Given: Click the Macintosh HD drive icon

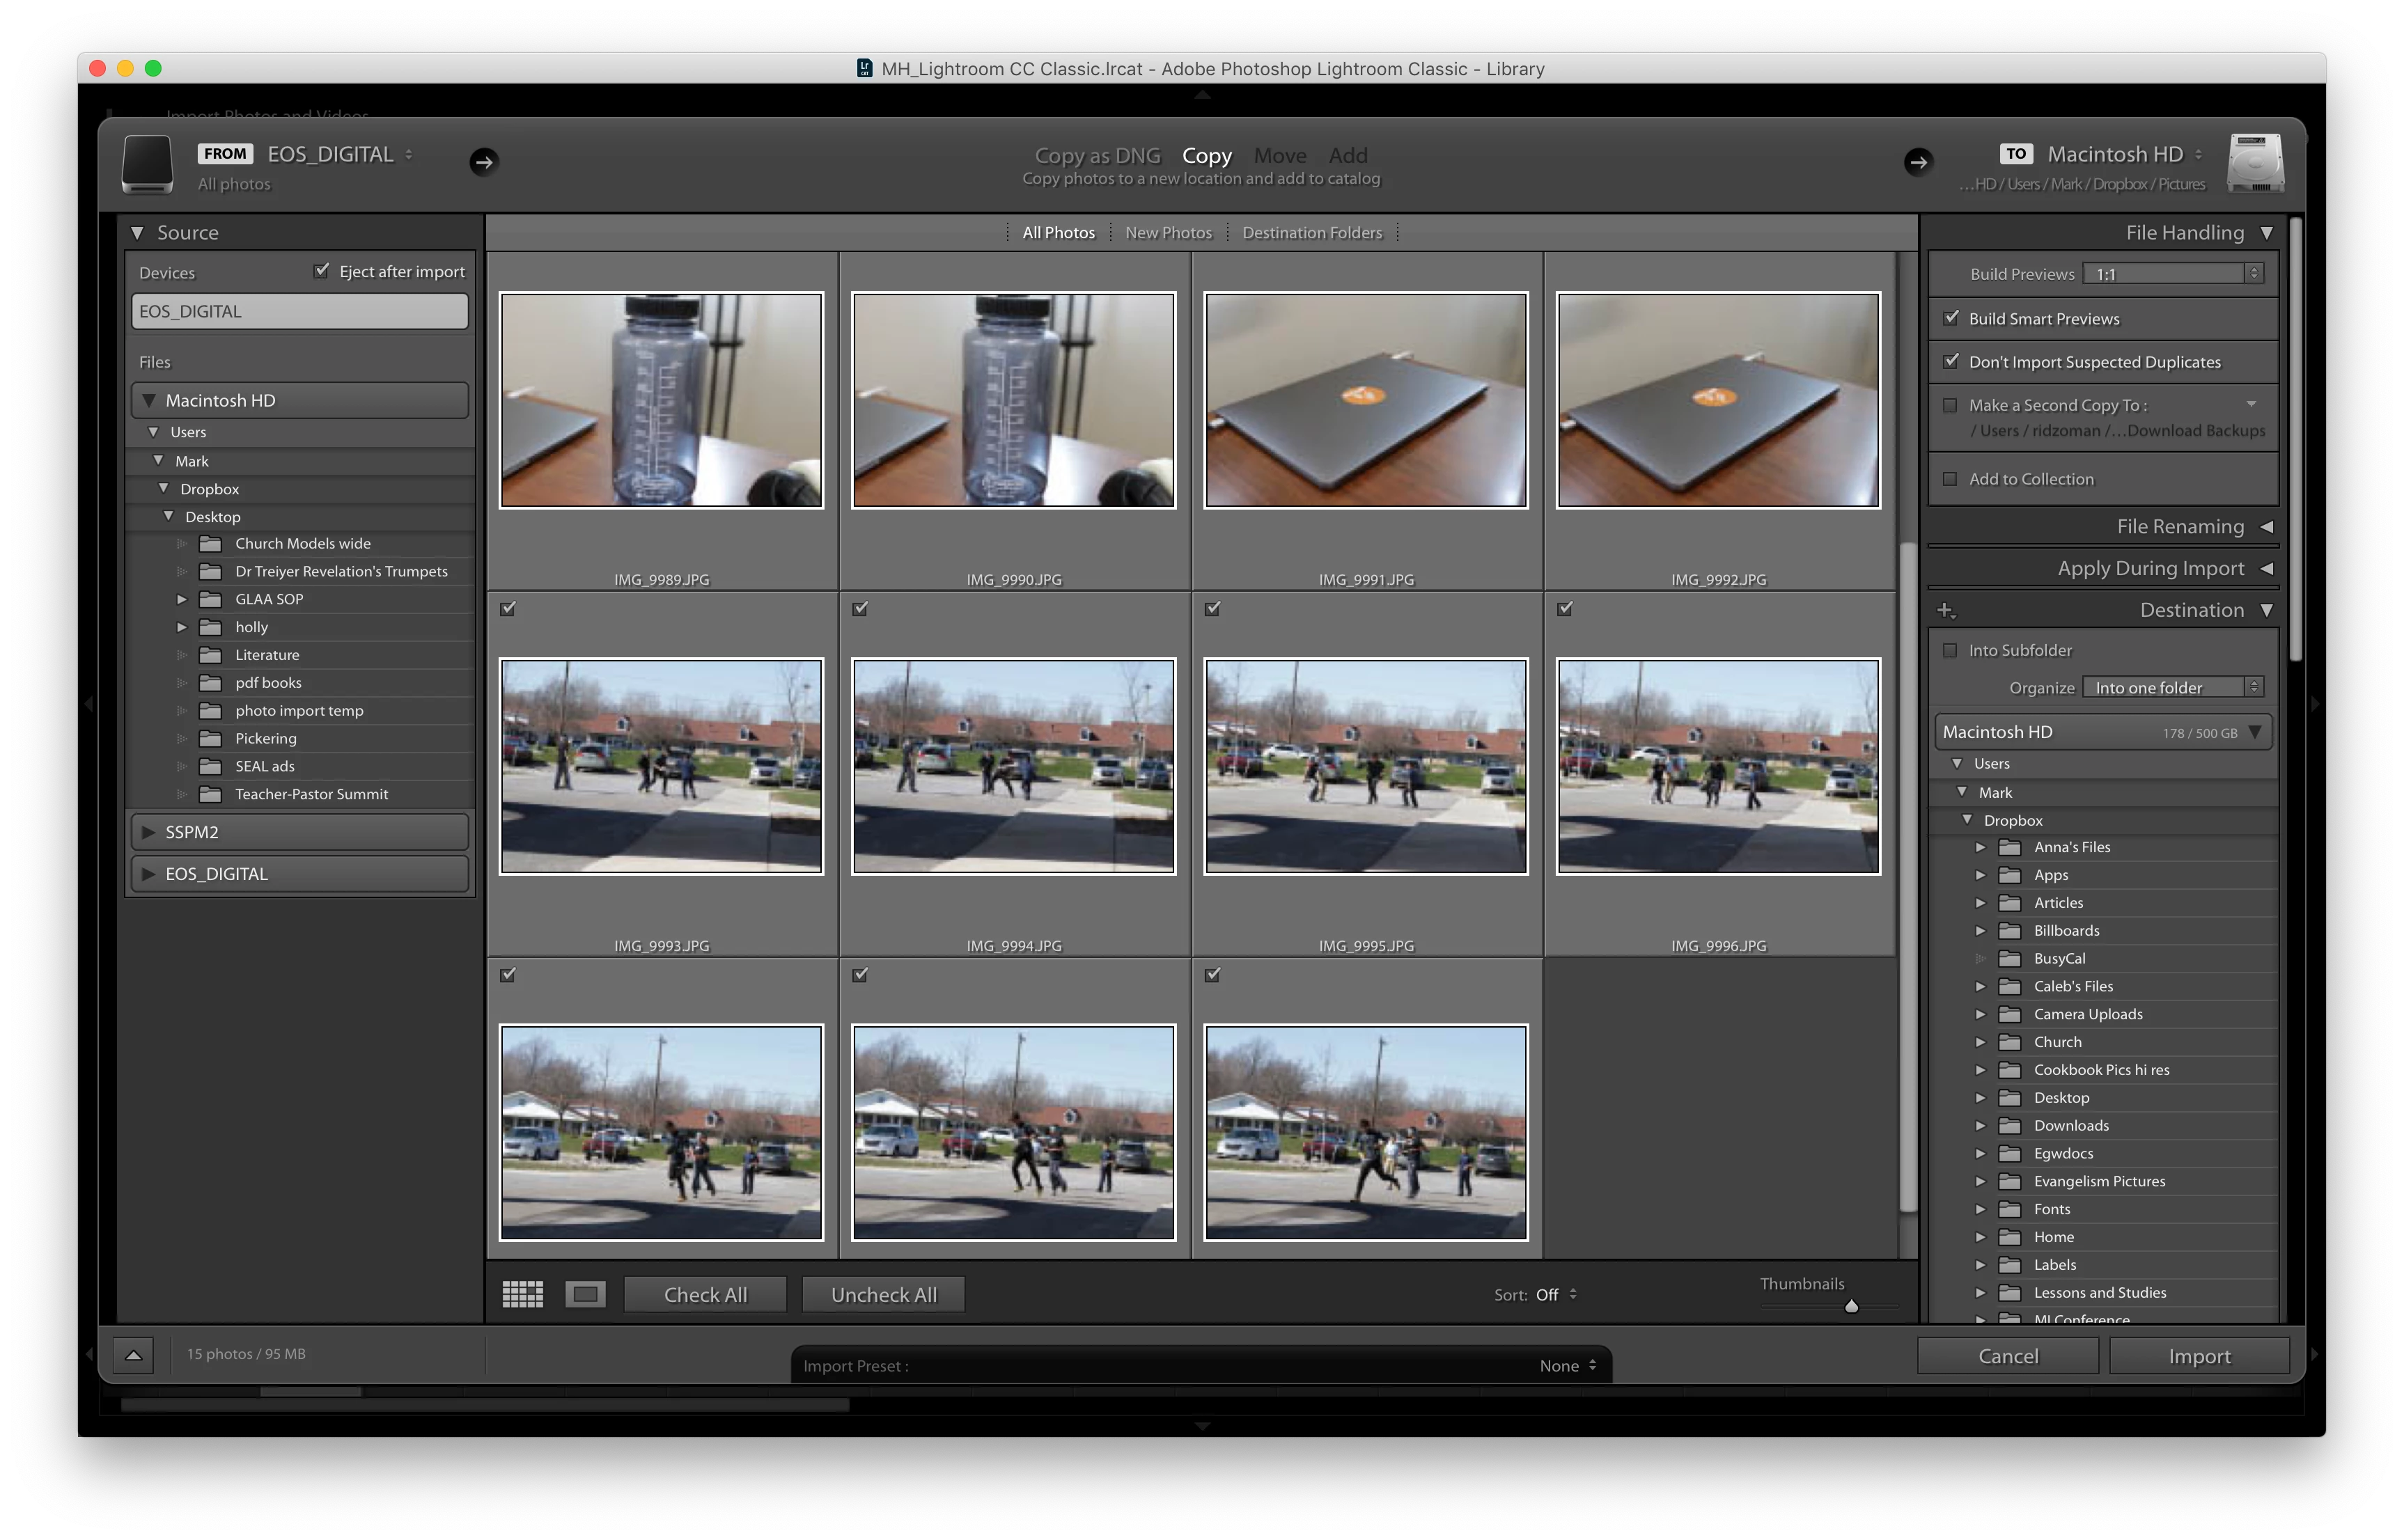Looking at the screenshot, I should 2255,164.
